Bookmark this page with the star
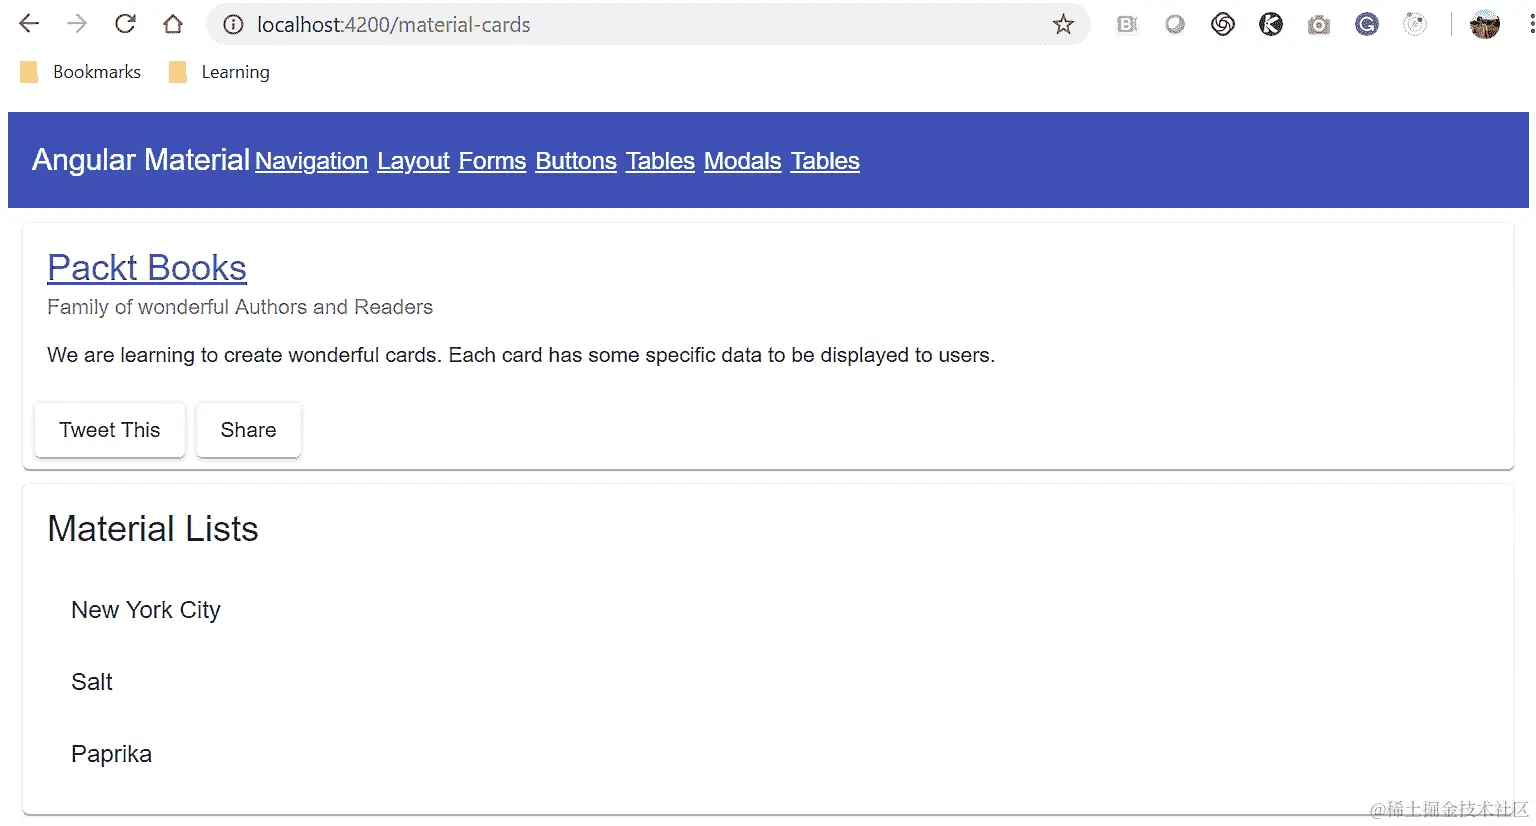1536x826 pixels. [1063, 25]
